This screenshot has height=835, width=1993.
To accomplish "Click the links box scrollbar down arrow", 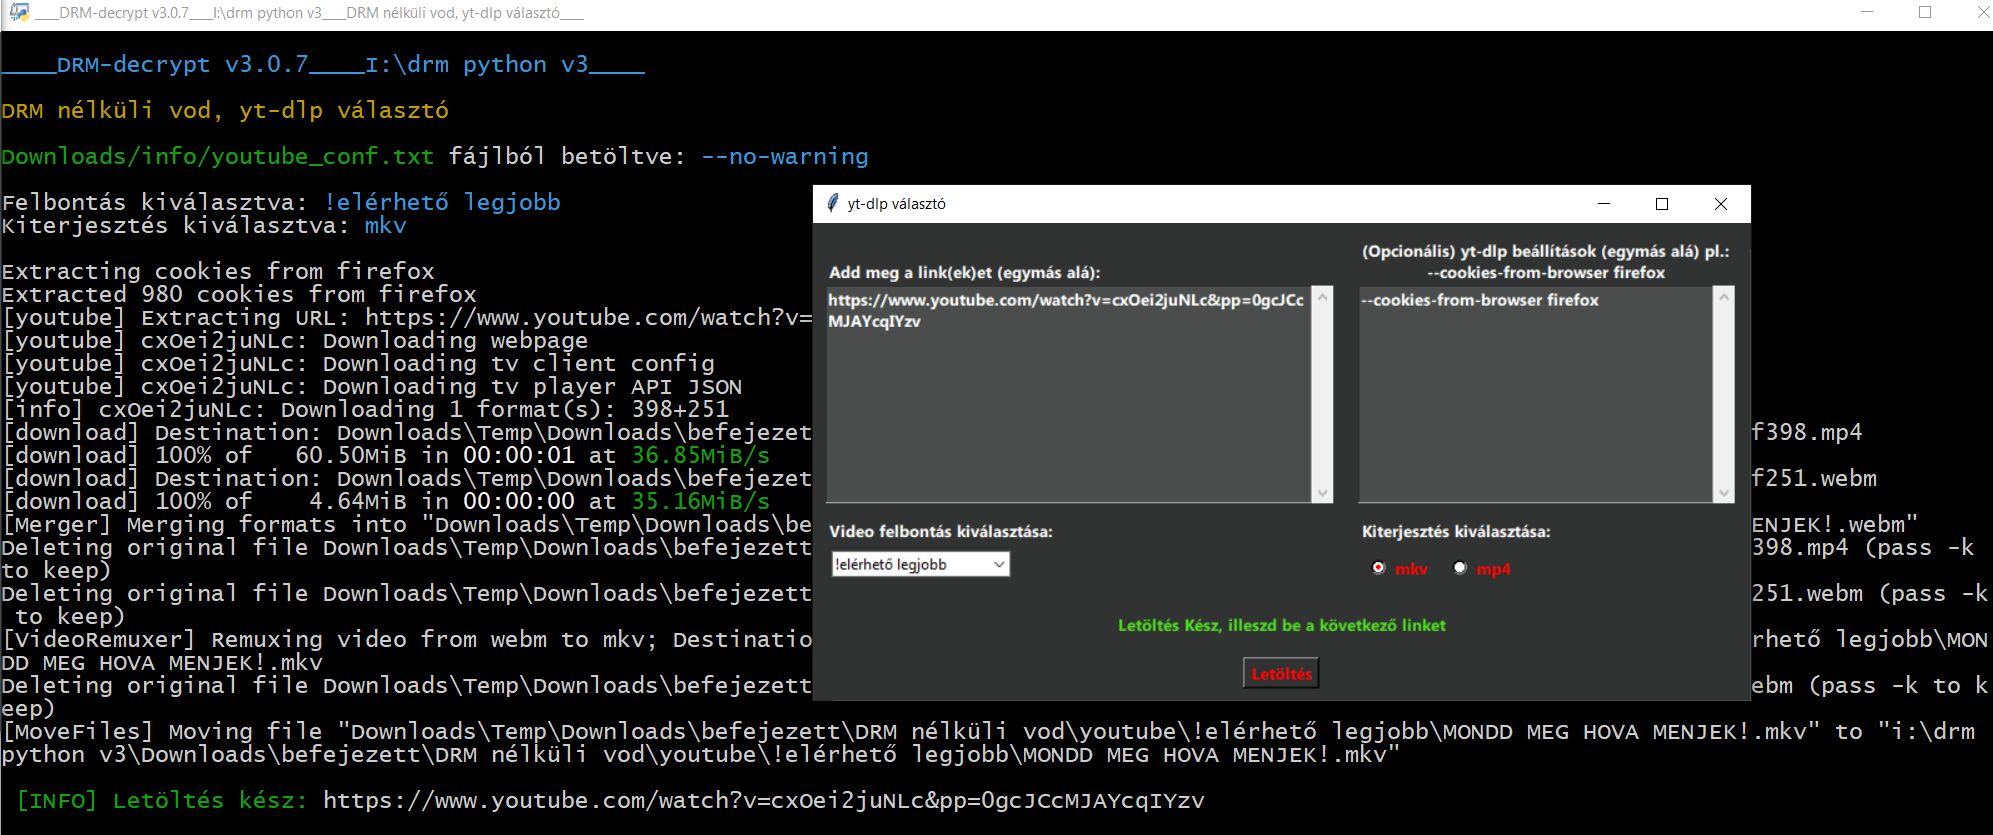I will pos(1322,493).
